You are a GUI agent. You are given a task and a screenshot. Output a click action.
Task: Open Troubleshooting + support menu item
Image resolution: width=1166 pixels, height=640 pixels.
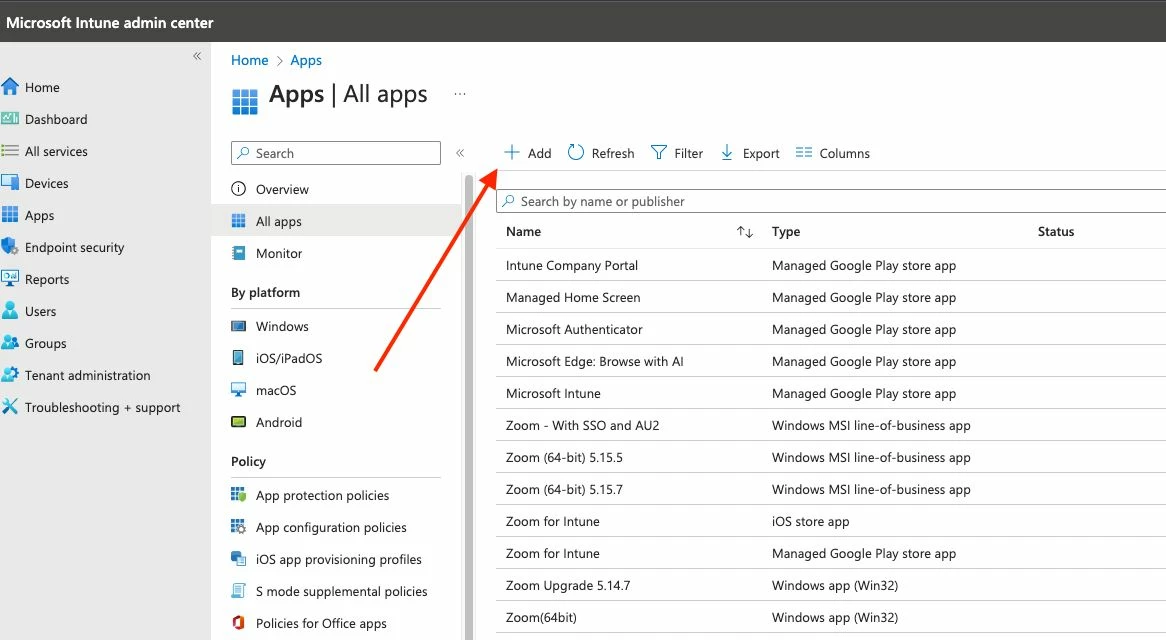102,407
